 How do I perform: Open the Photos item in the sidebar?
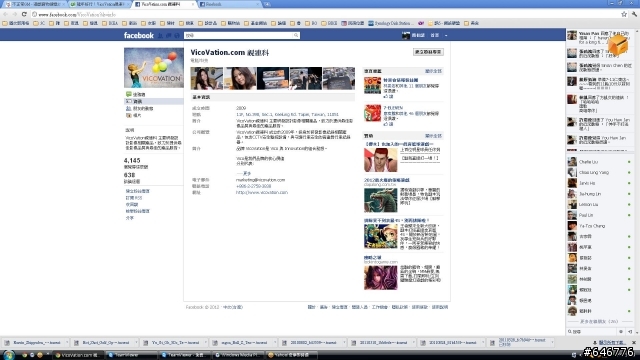(x=134, y=116)
